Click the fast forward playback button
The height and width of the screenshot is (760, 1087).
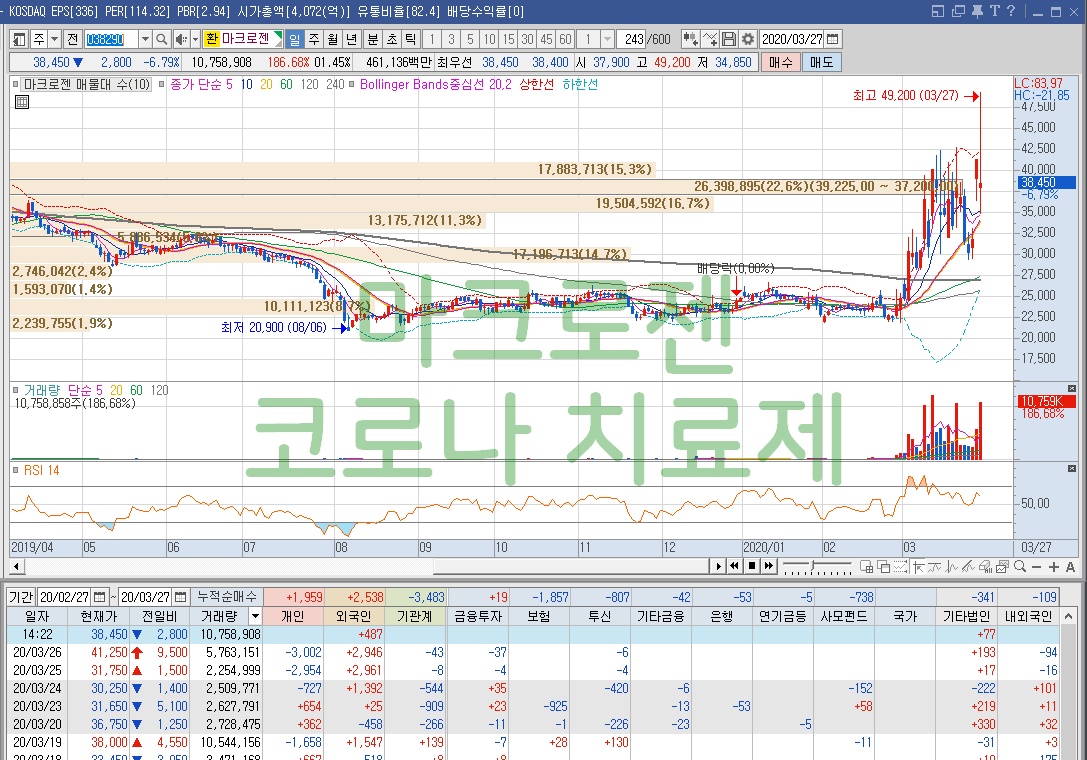click(x=768, y=566)
